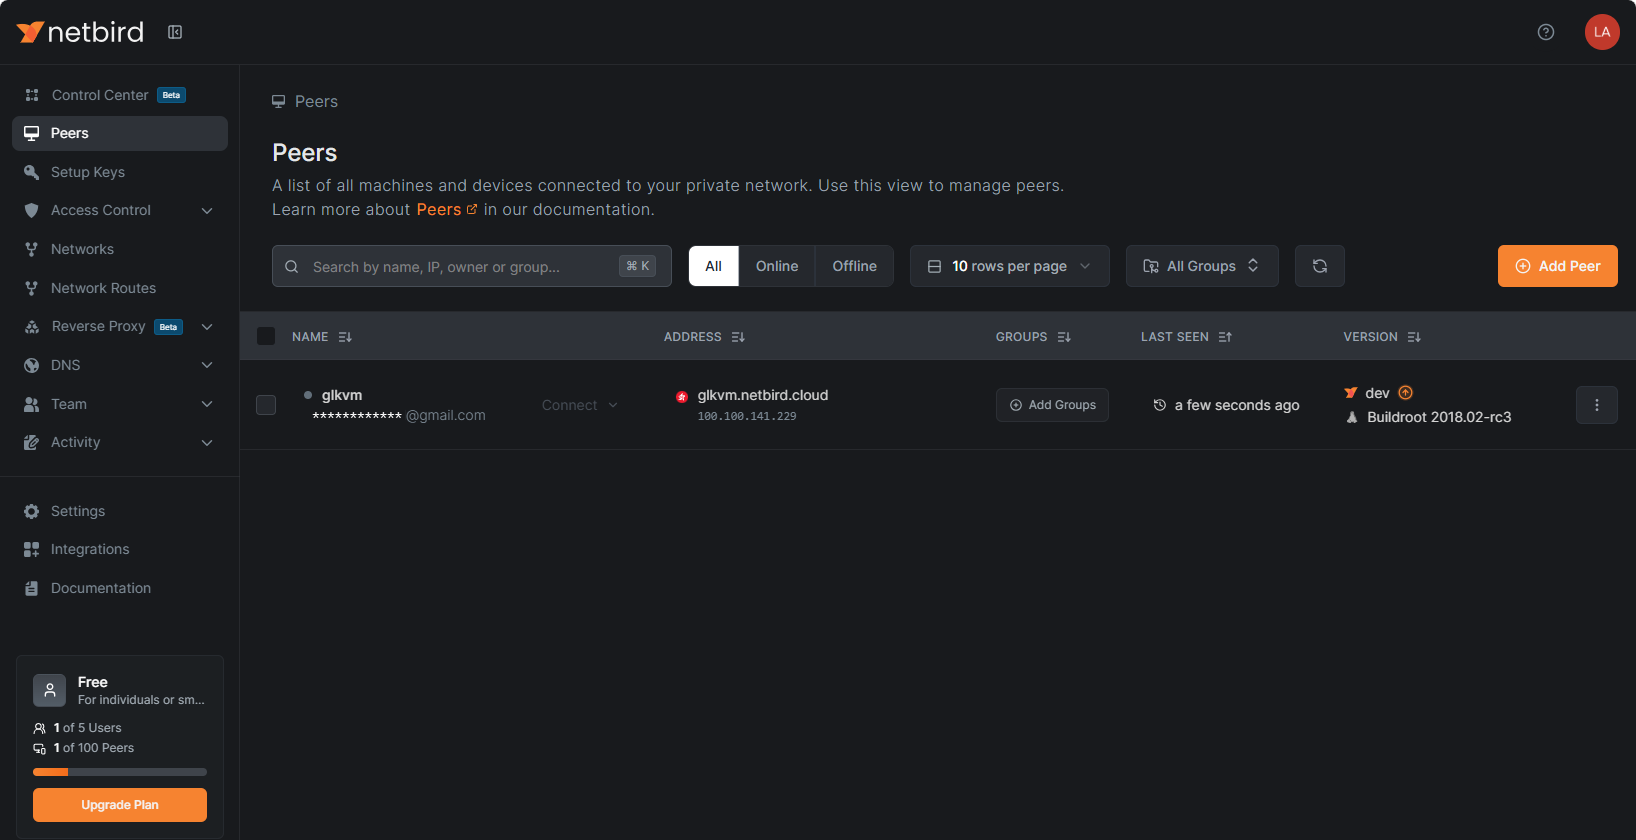
Task: Click the glkvm address status icon
Action: tap(682, 396)
